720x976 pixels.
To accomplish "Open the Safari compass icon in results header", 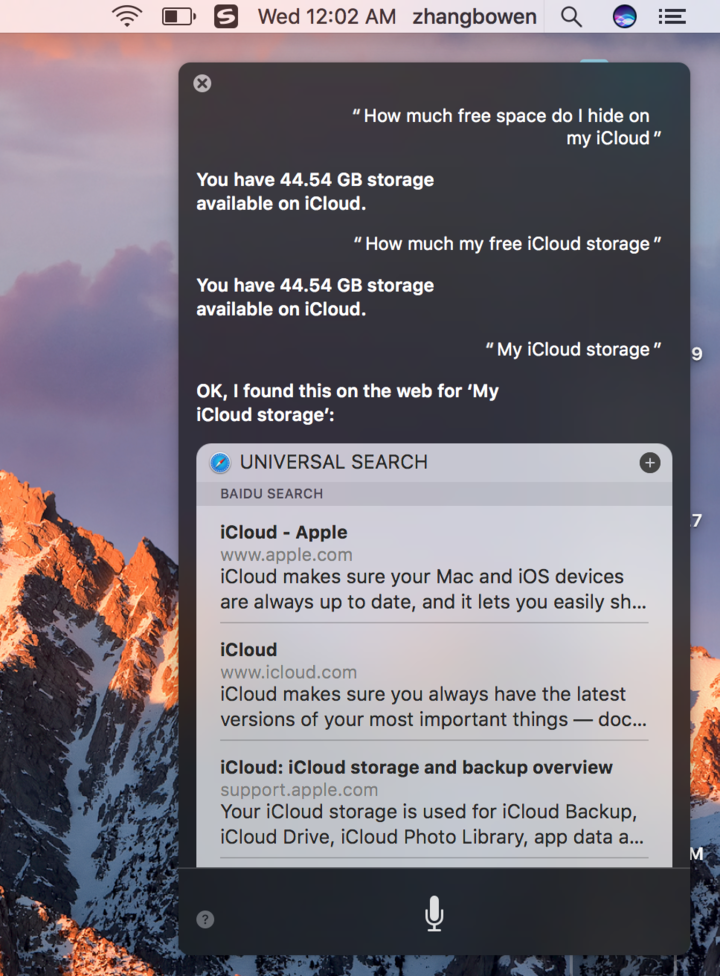I will coord(220,462).
